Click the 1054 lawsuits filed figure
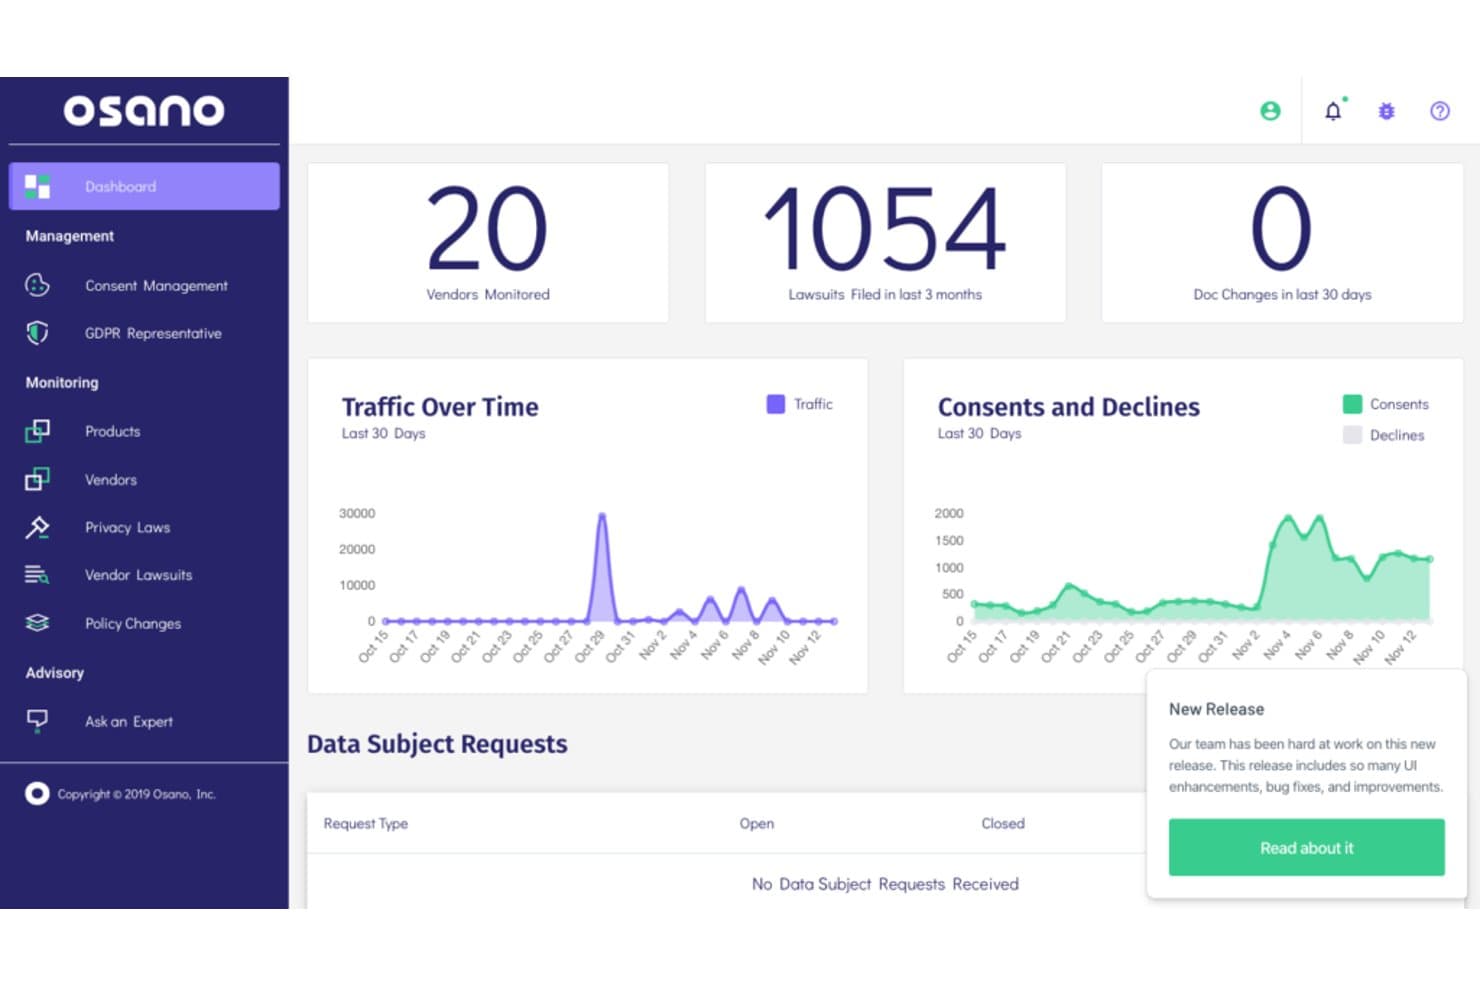This screenshot has width=1480, height=987. 884,229
